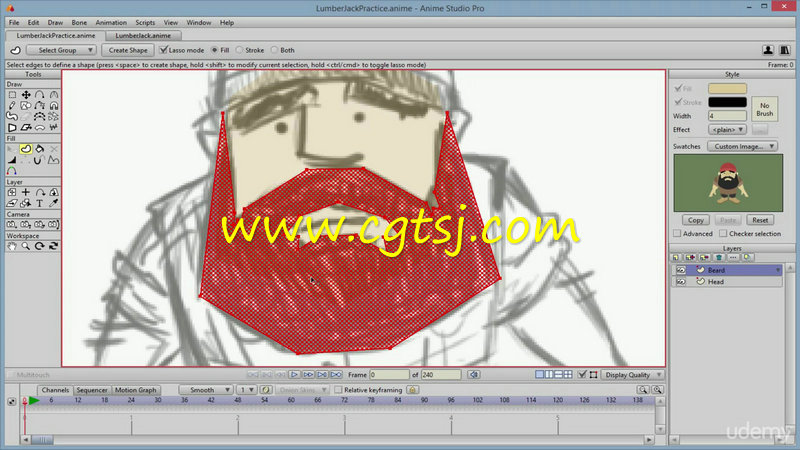Select the Rotate Workspace tool

coord(39,246)
